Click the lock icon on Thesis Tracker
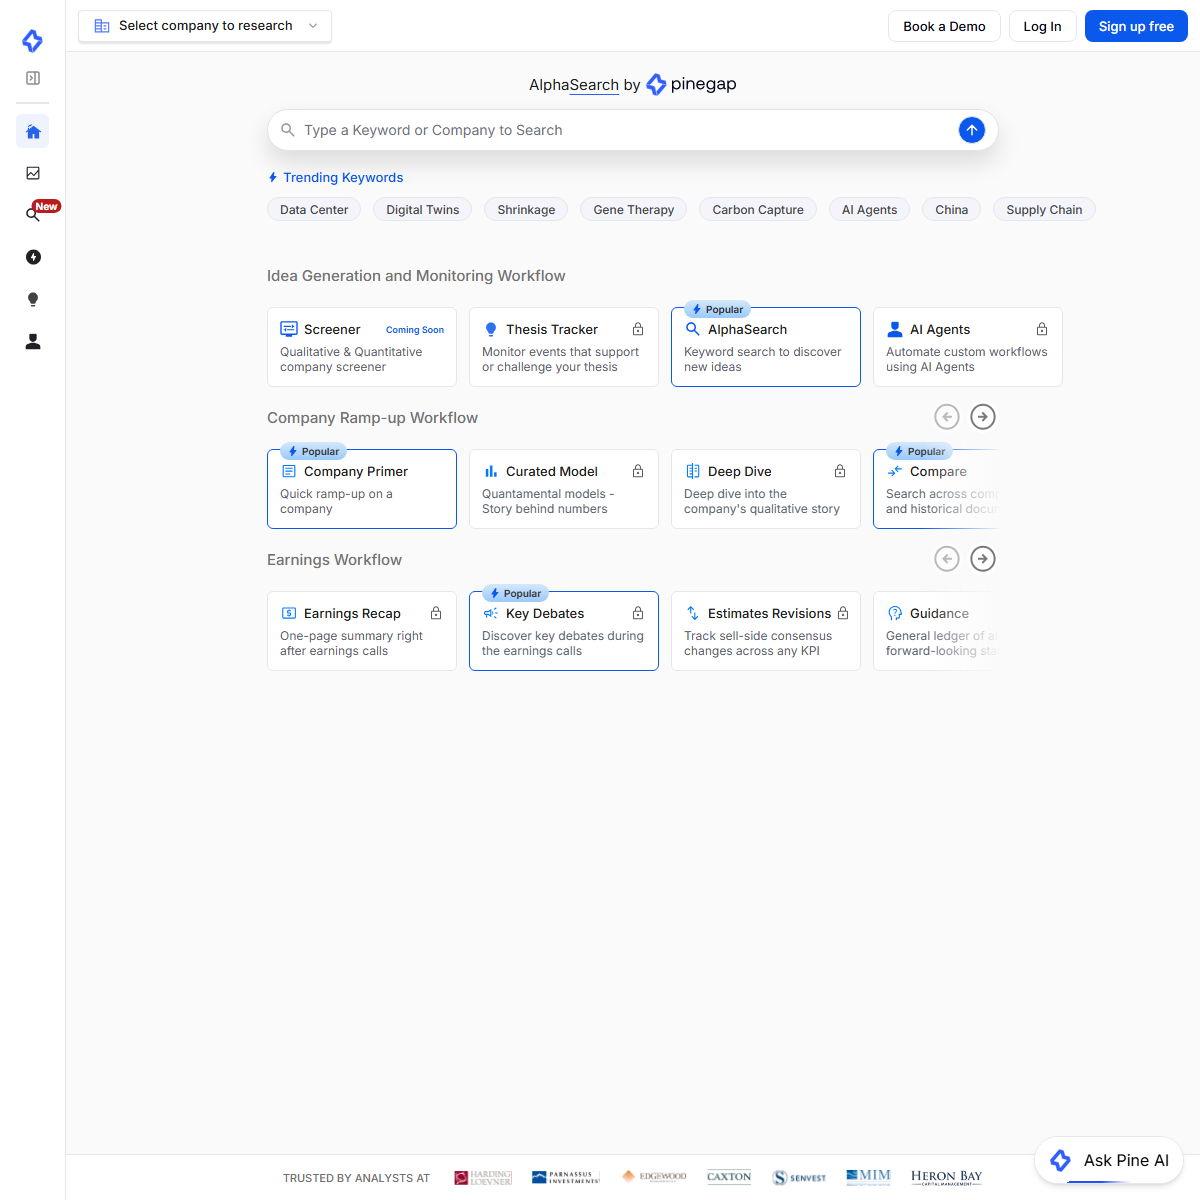This screenshot has height=1200, width=1200. click(x=638, y=329)
